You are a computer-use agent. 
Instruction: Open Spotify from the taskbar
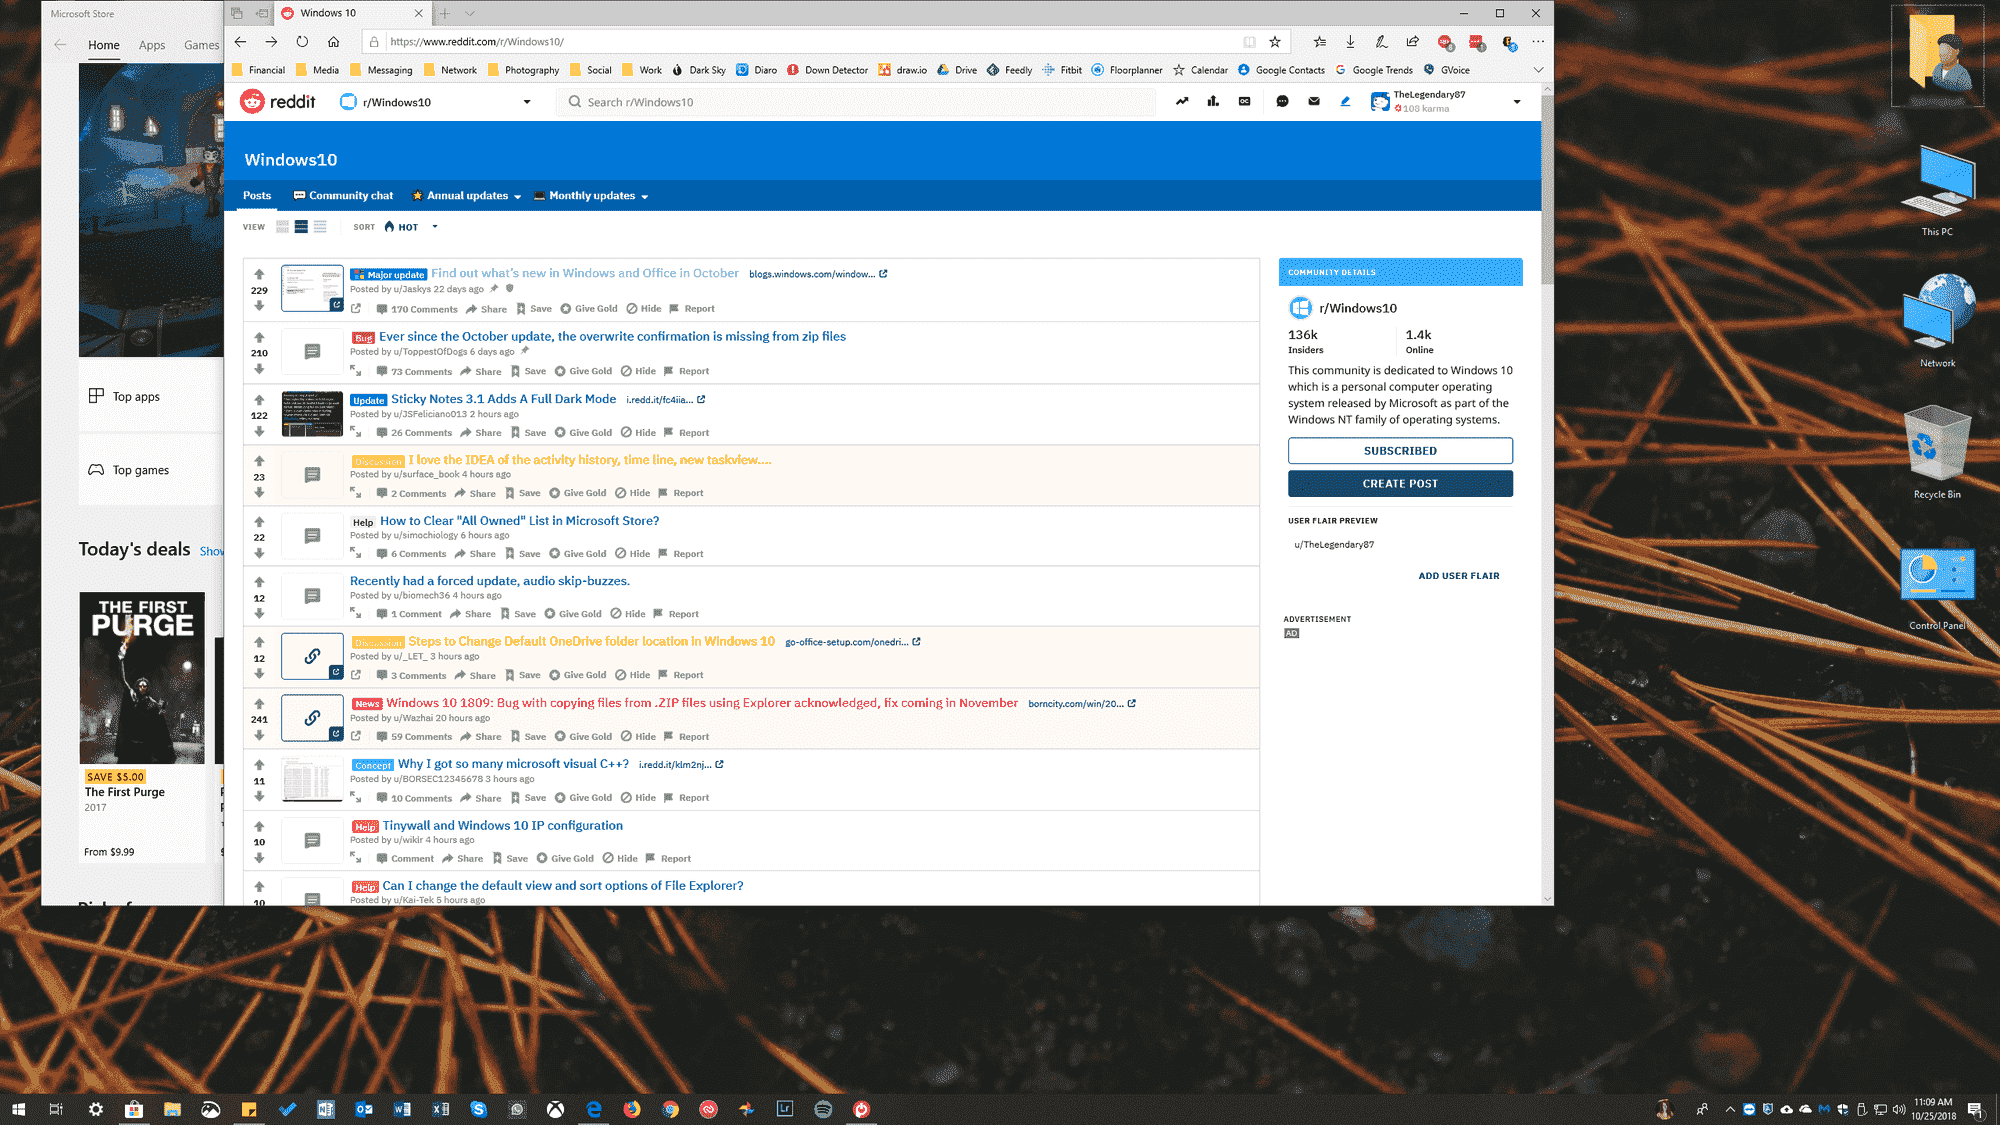823,1109
